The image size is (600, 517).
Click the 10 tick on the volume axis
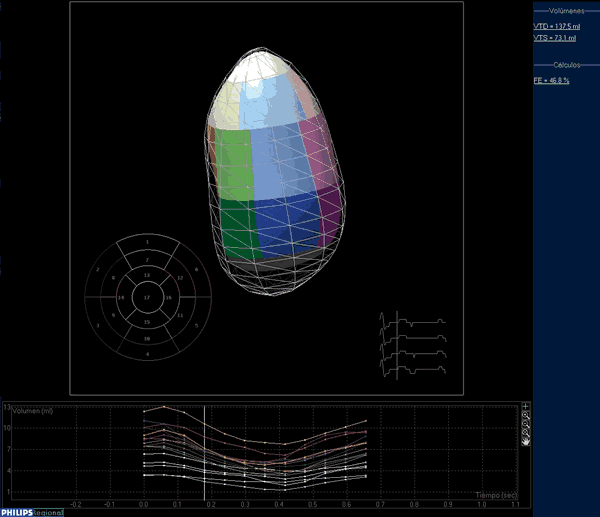(x=7, y=428)
